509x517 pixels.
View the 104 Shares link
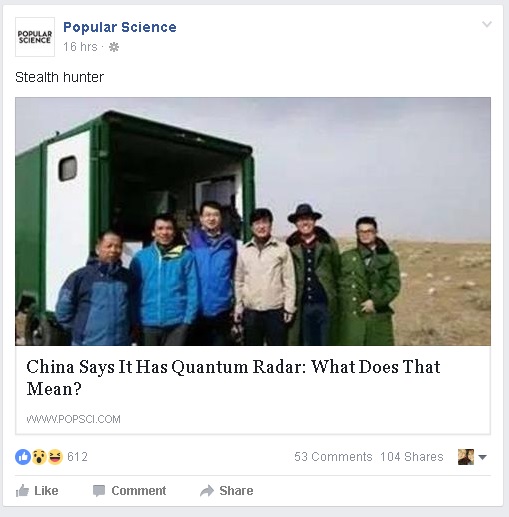[412, 457]
